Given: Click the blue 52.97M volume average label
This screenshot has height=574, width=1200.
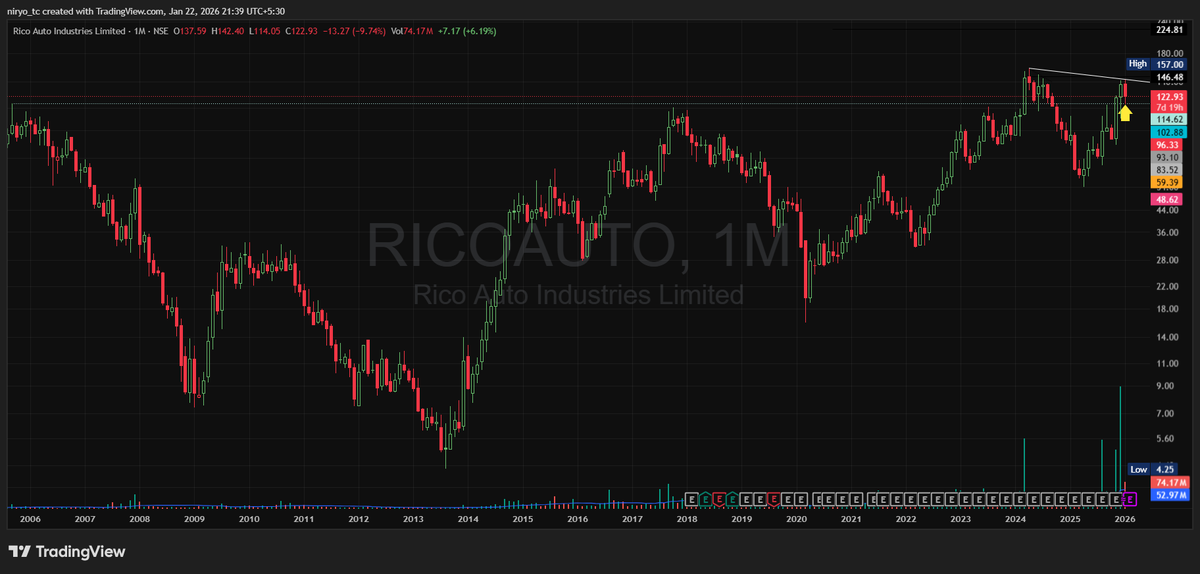Looking at the screenshot, I should point(1170,494).
